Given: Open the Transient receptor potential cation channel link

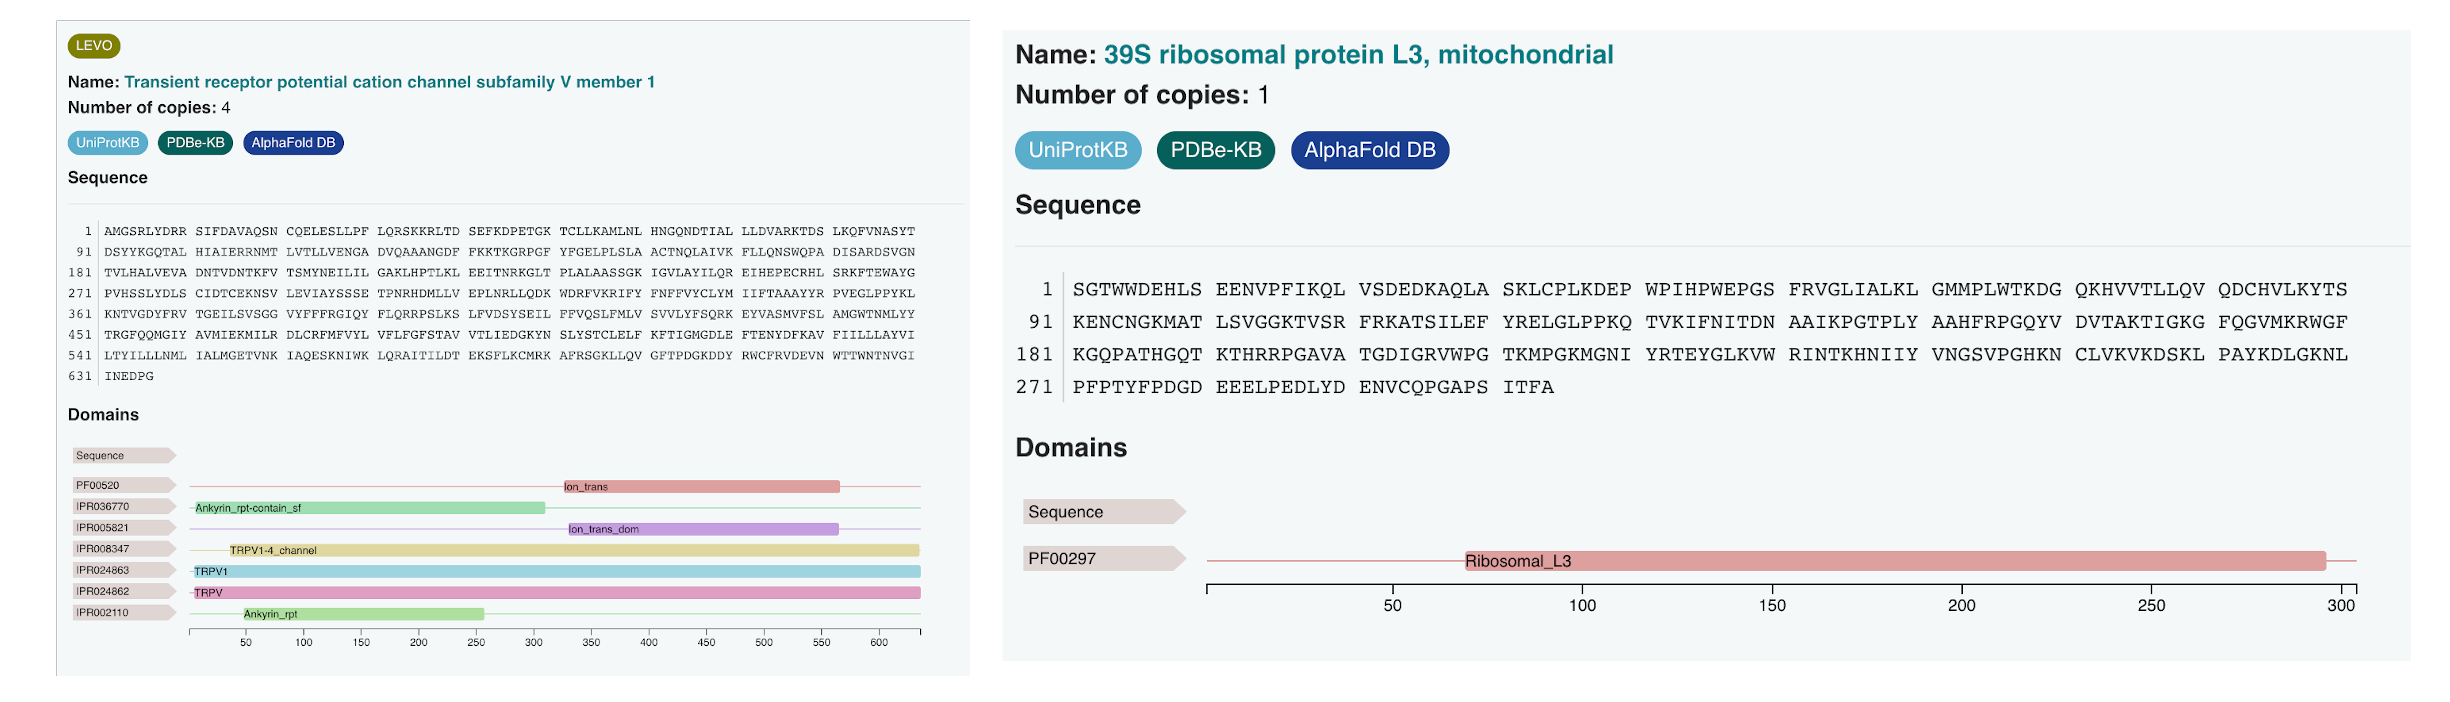Looking at the screenshot, I should [x=389, y=82].
